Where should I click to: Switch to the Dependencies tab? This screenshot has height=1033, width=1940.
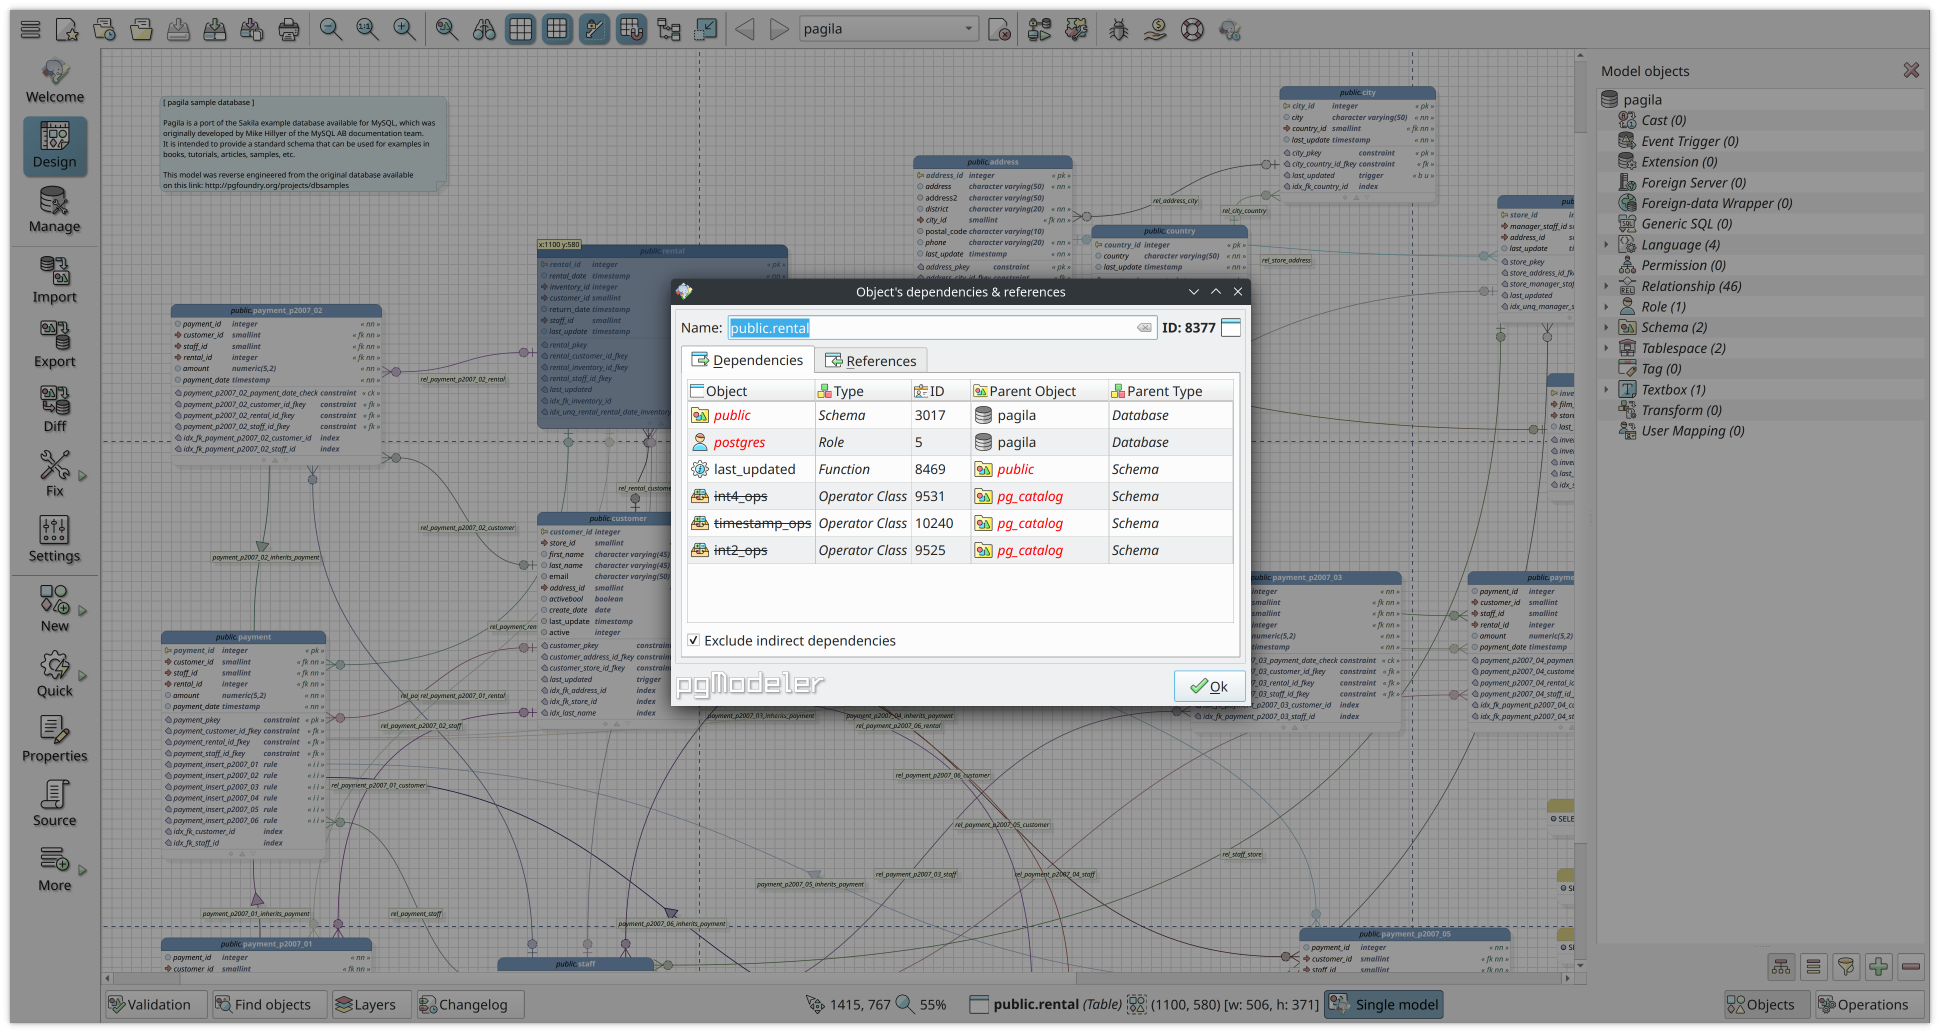click(747, 360)
